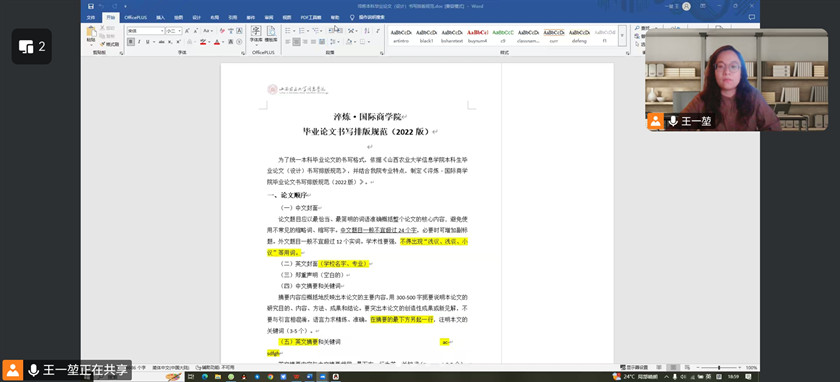This screenshot has height=382, width=840.
Task: Open the font size dropdown
Action: pos(174,31)
